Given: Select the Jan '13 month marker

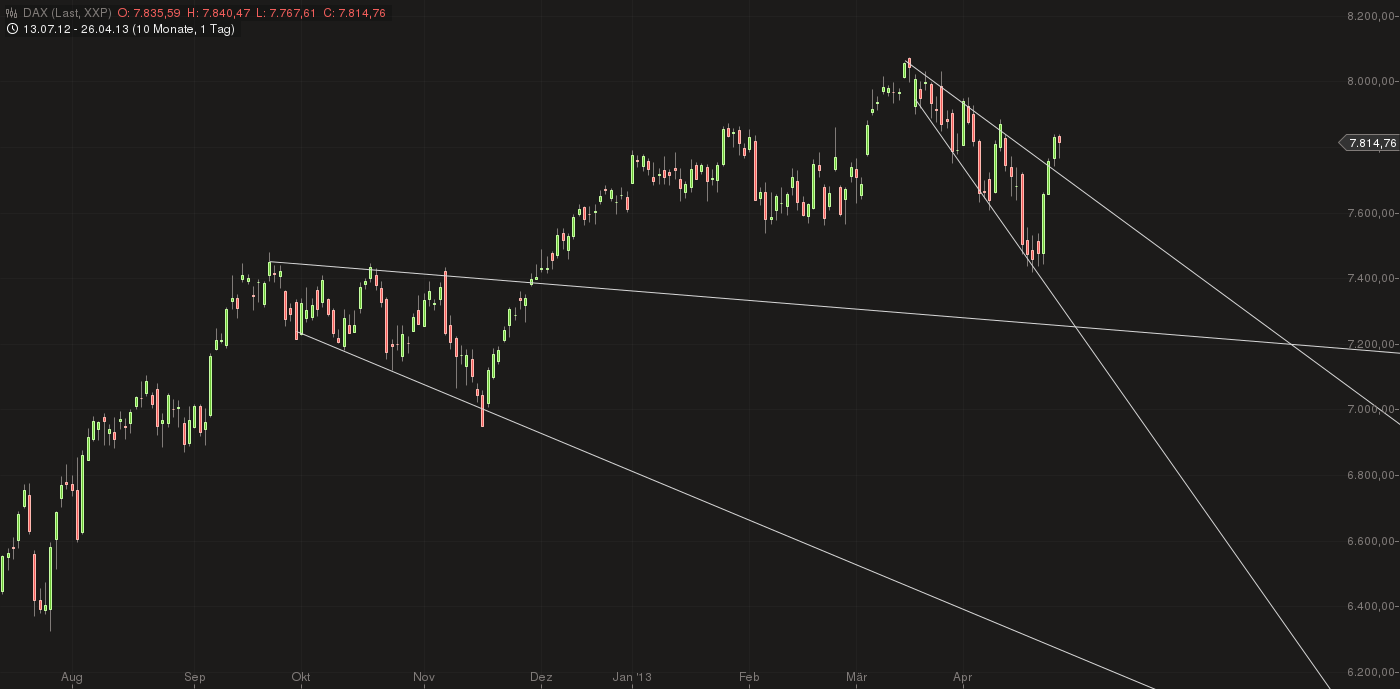Looking at the screenshot, I should pos(632,678).
